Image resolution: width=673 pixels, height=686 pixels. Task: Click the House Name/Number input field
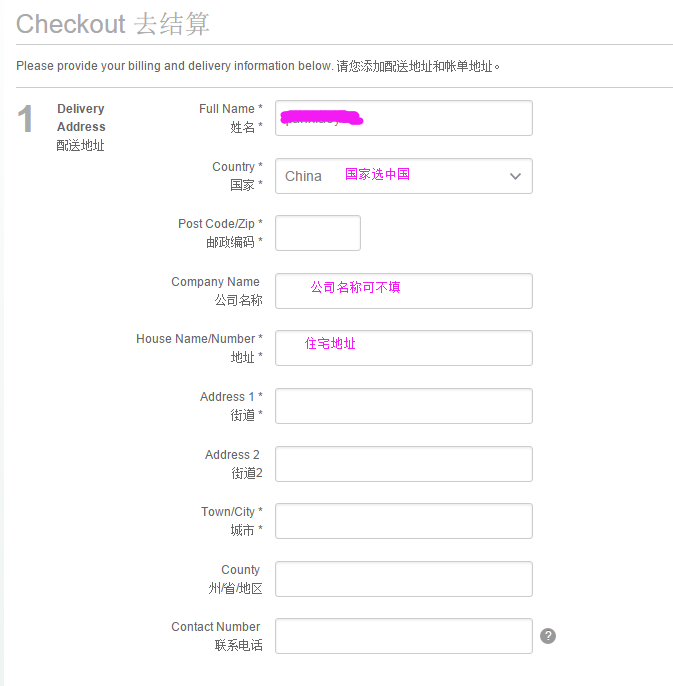pos(403,348)
